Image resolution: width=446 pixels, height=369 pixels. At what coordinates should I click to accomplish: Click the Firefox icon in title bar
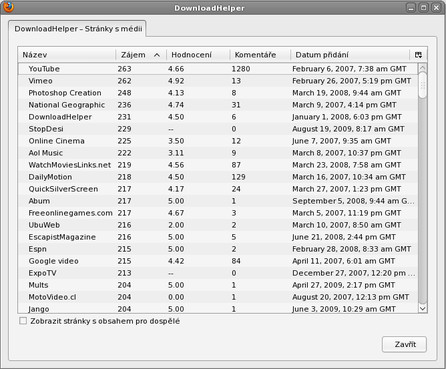(8, 6)
